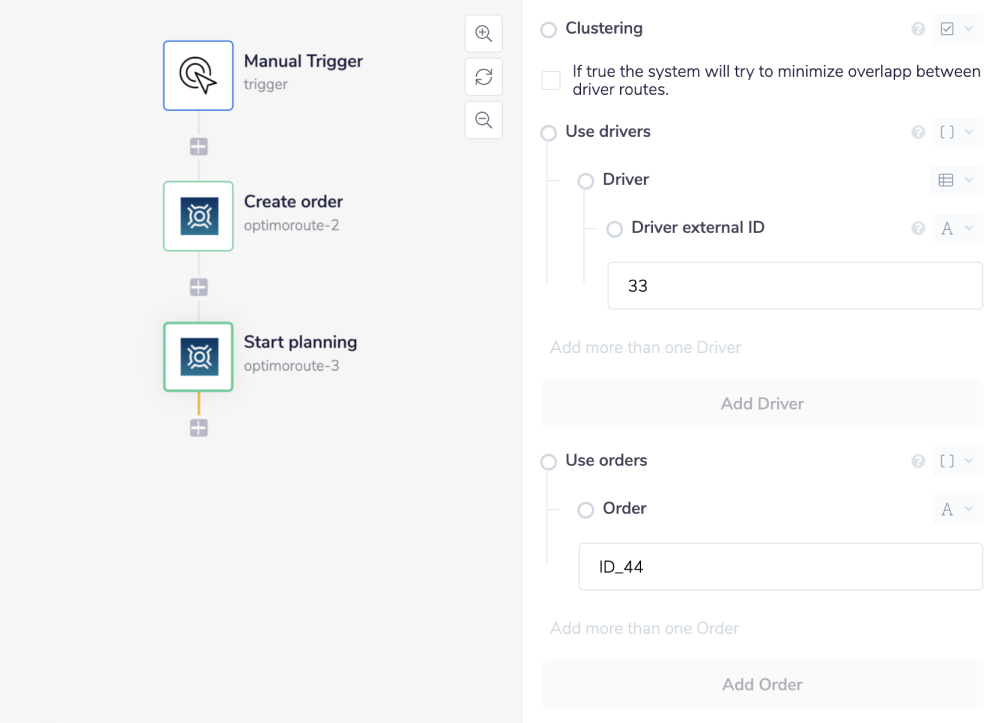Image resolution: width=1000 pixels, height=723 pixels.
Task: Open Clustering type dropdown
Action: click(956, 29)
